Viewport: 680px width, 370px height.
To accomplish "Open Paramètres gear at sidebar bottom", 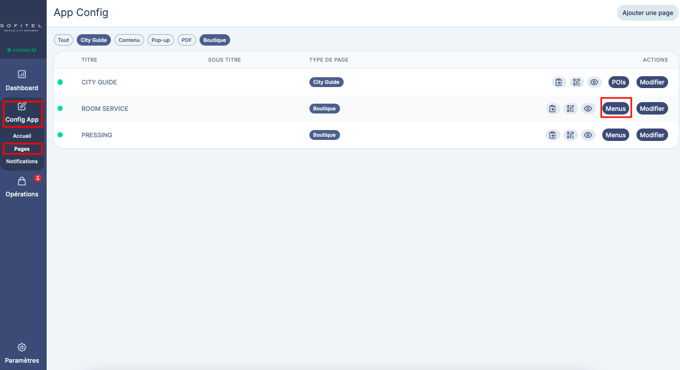I will [22, 347].
